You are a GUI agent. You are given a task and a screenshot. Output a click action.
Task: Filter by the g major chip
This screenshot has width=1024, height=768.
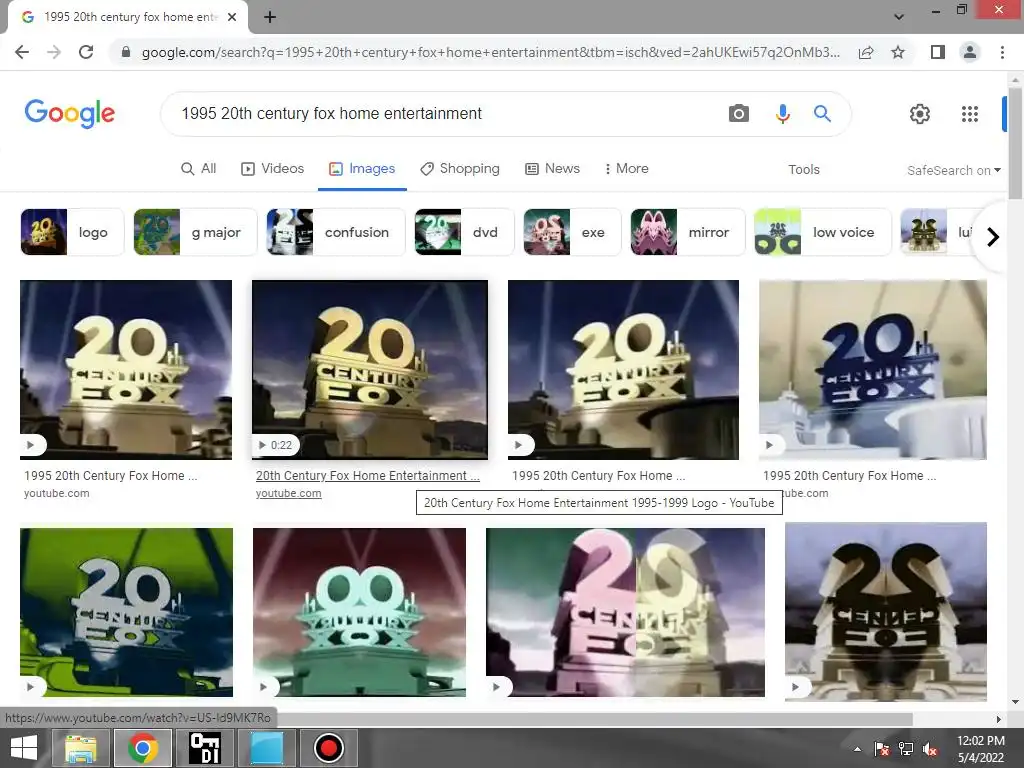click(x=195, y=232)
